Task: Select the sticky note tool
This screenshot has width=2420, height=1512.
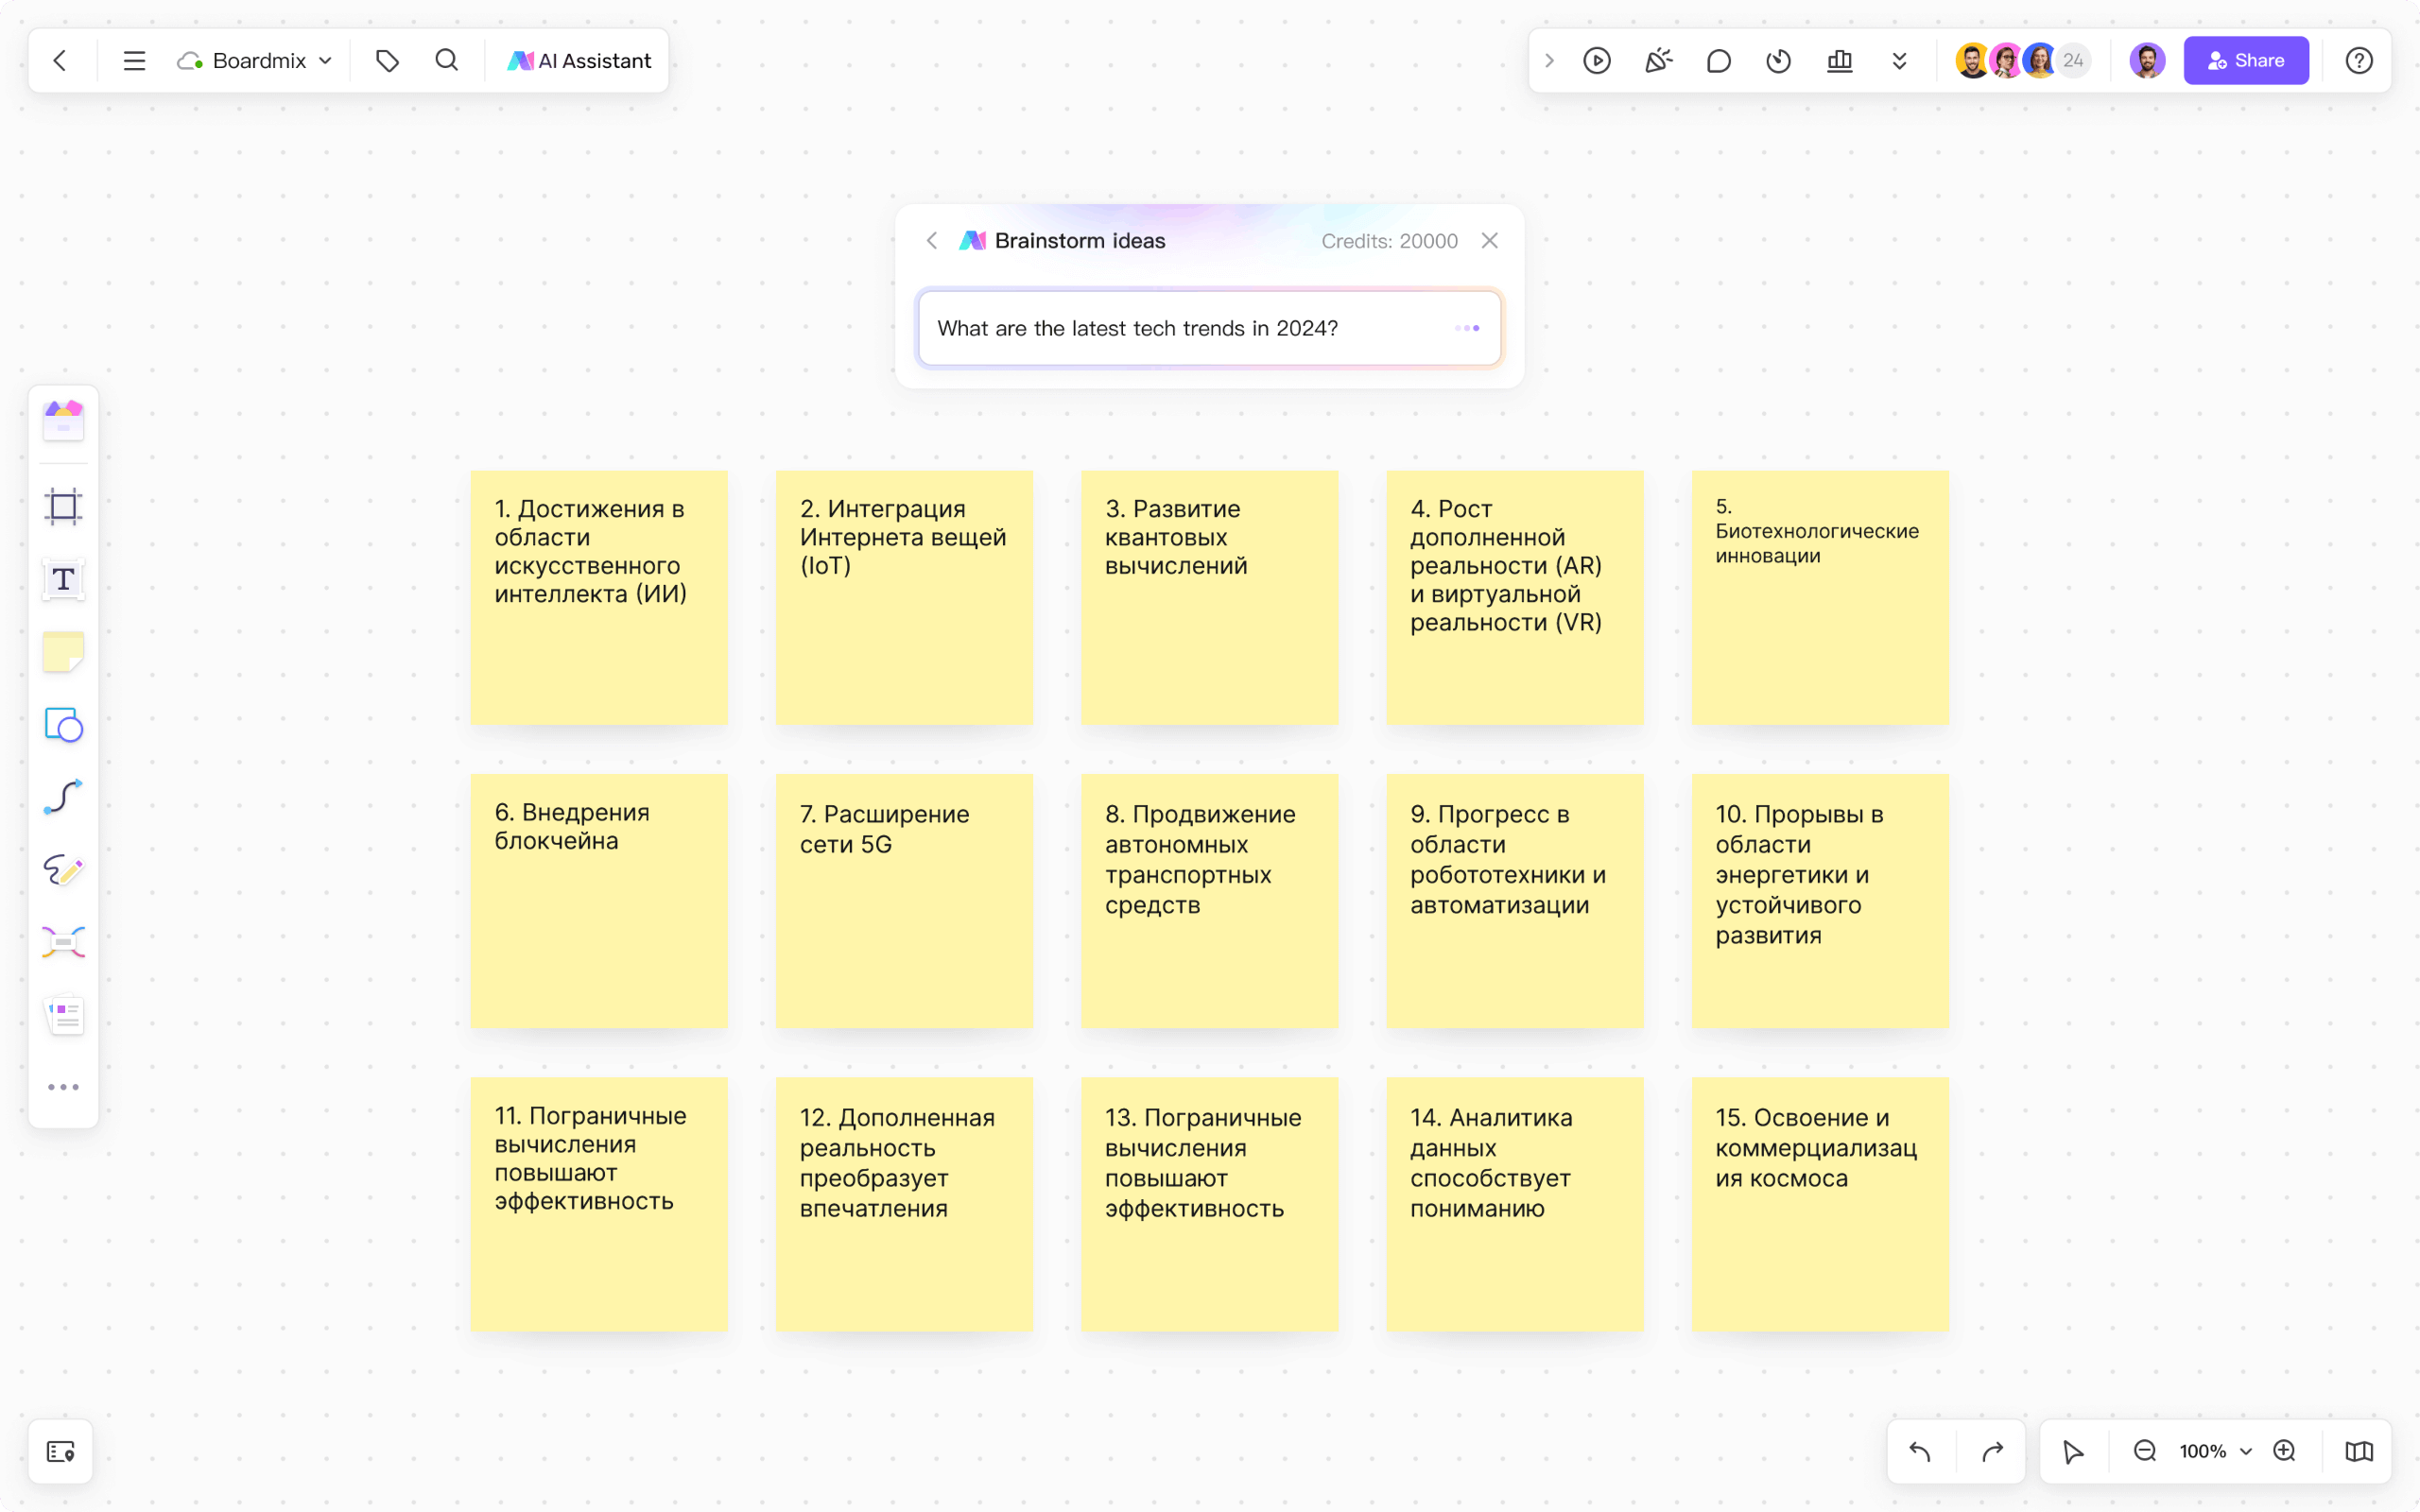Action: pyautogui.click(x=63, y=651)
